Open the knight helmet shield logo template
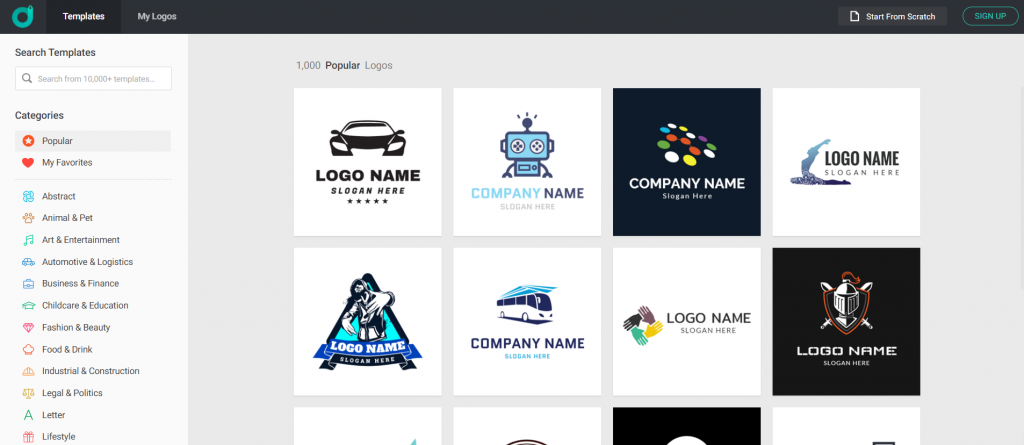This screenshot has width=1024, height=445. click(846, 321)
